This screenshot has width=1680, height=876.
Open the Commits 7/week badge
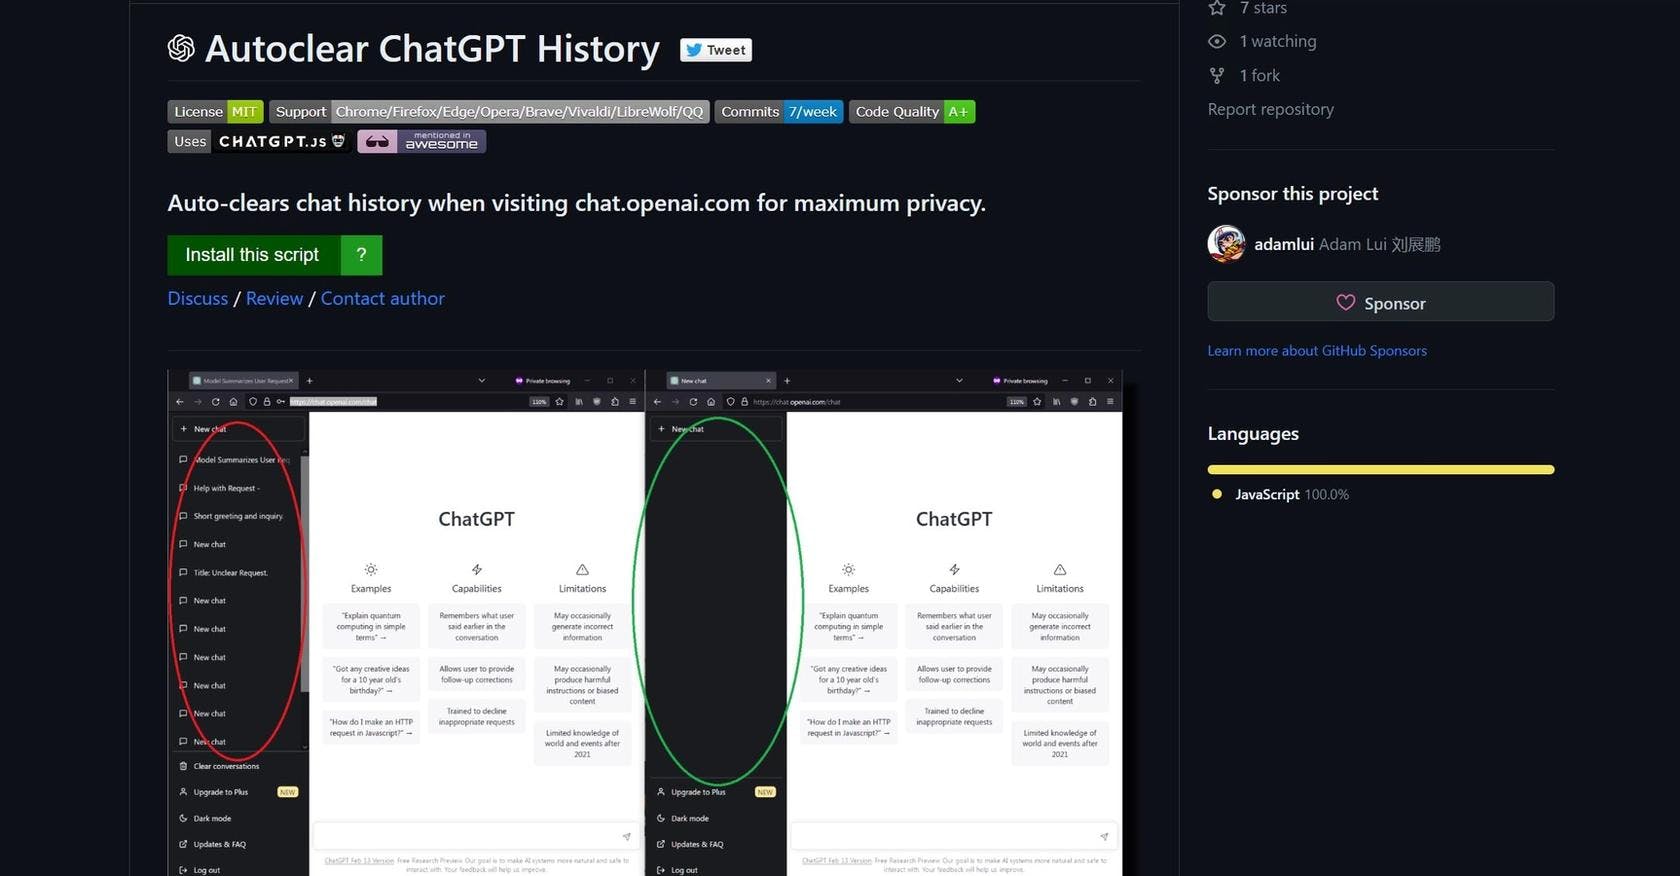point(779,112)
